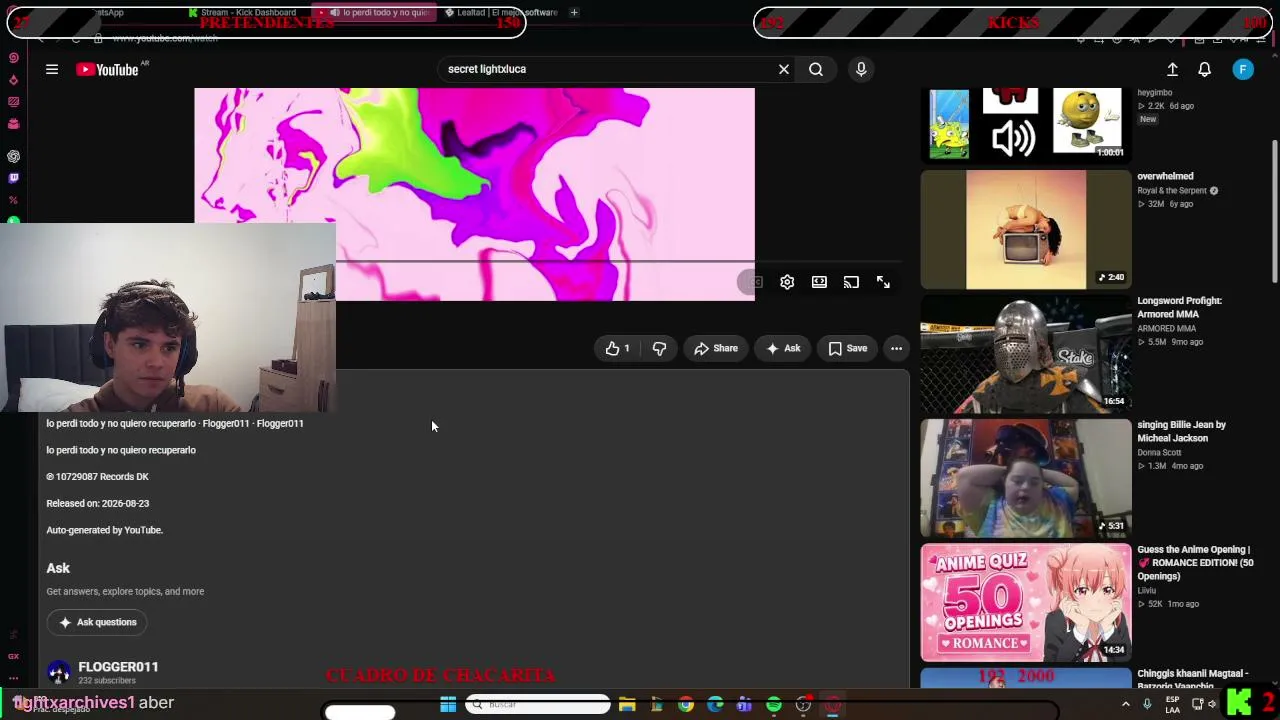The height and width of the screenshot is (720, 1280).
Task: Dislike the video with thumbs down
Action: pos(659,348)
